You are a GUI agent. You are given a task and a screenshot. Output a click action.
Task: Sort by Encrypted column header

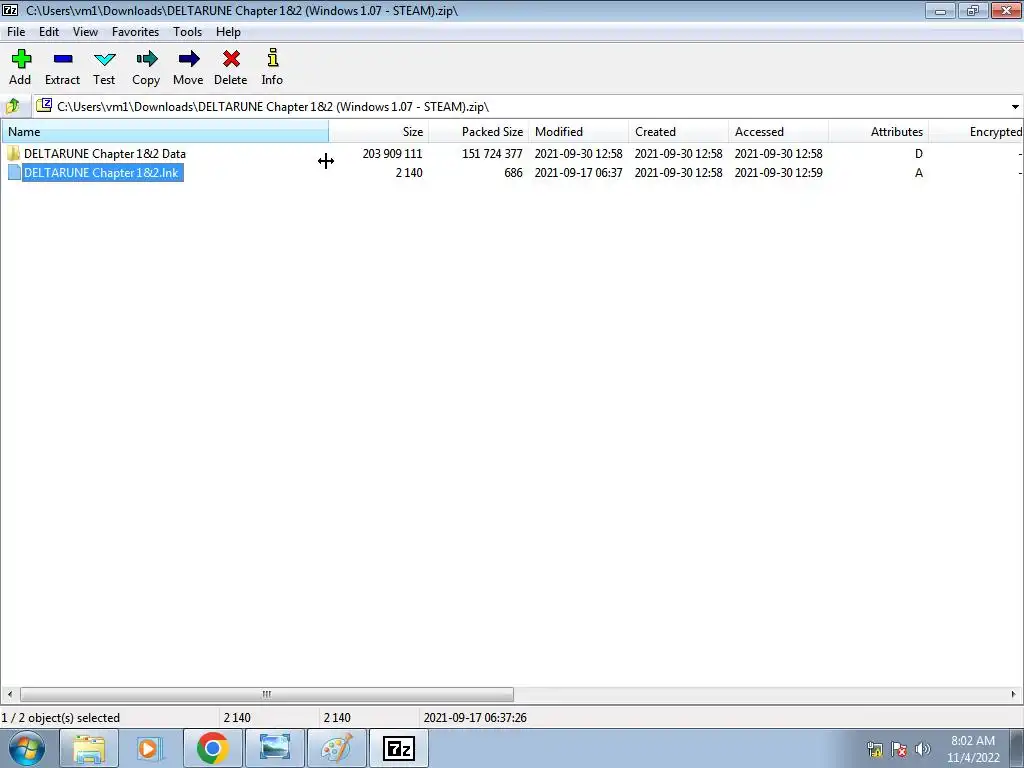[976, 131]
